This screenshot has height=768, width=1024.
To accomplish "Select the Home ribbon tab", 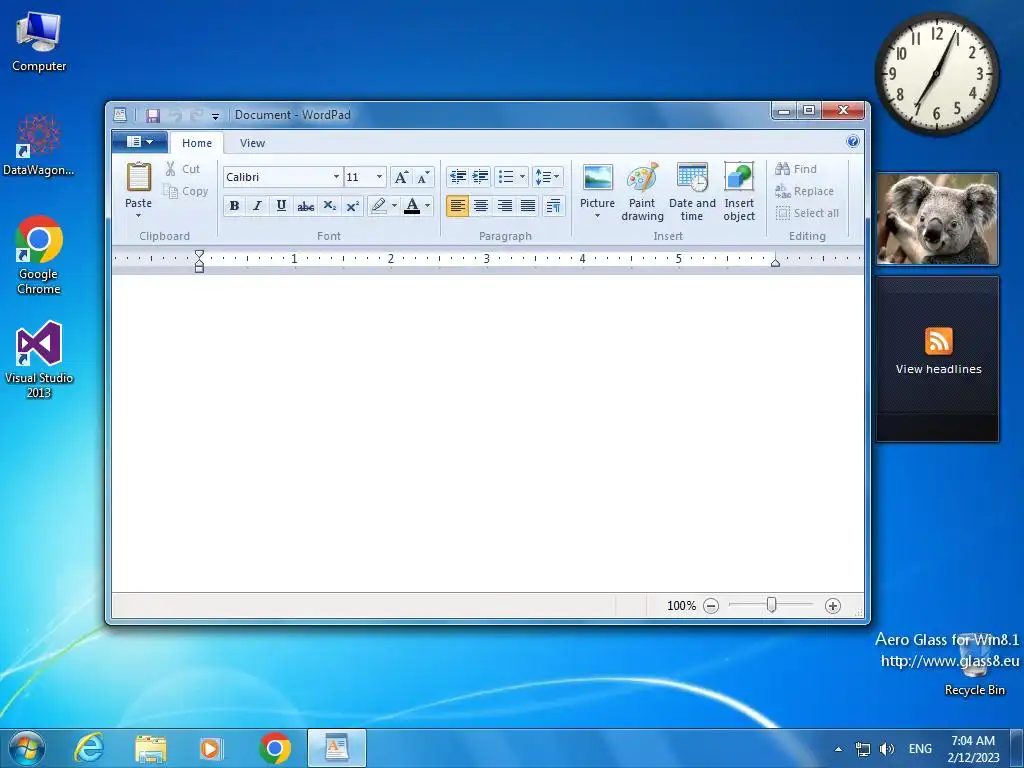I will click(197, 143).
